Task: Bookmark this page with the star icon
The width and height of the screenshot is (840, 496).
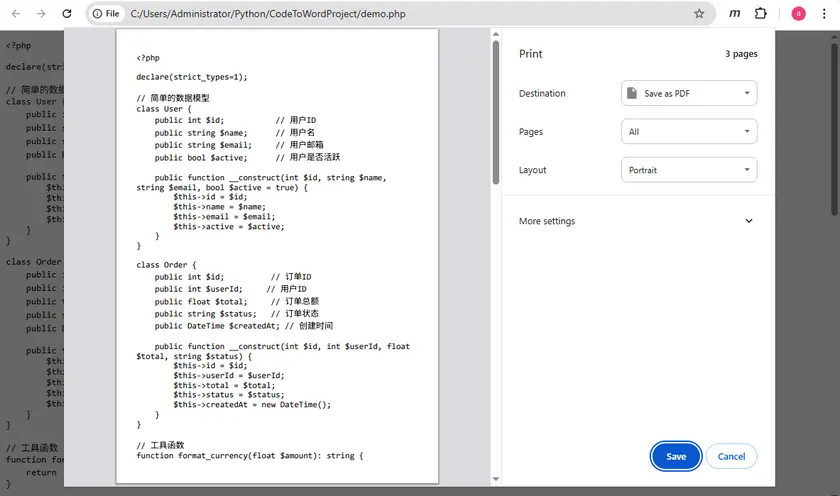Action: point(699,14)
